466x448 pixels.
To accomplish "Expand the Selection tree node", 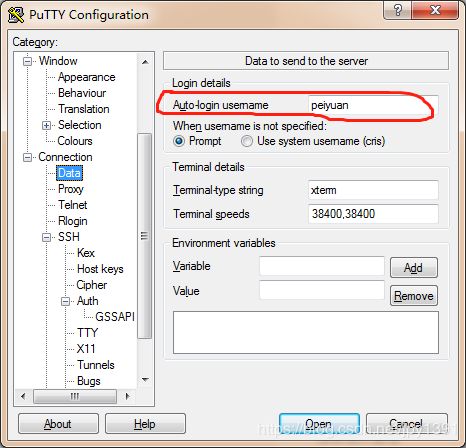I will pos(47,125).
